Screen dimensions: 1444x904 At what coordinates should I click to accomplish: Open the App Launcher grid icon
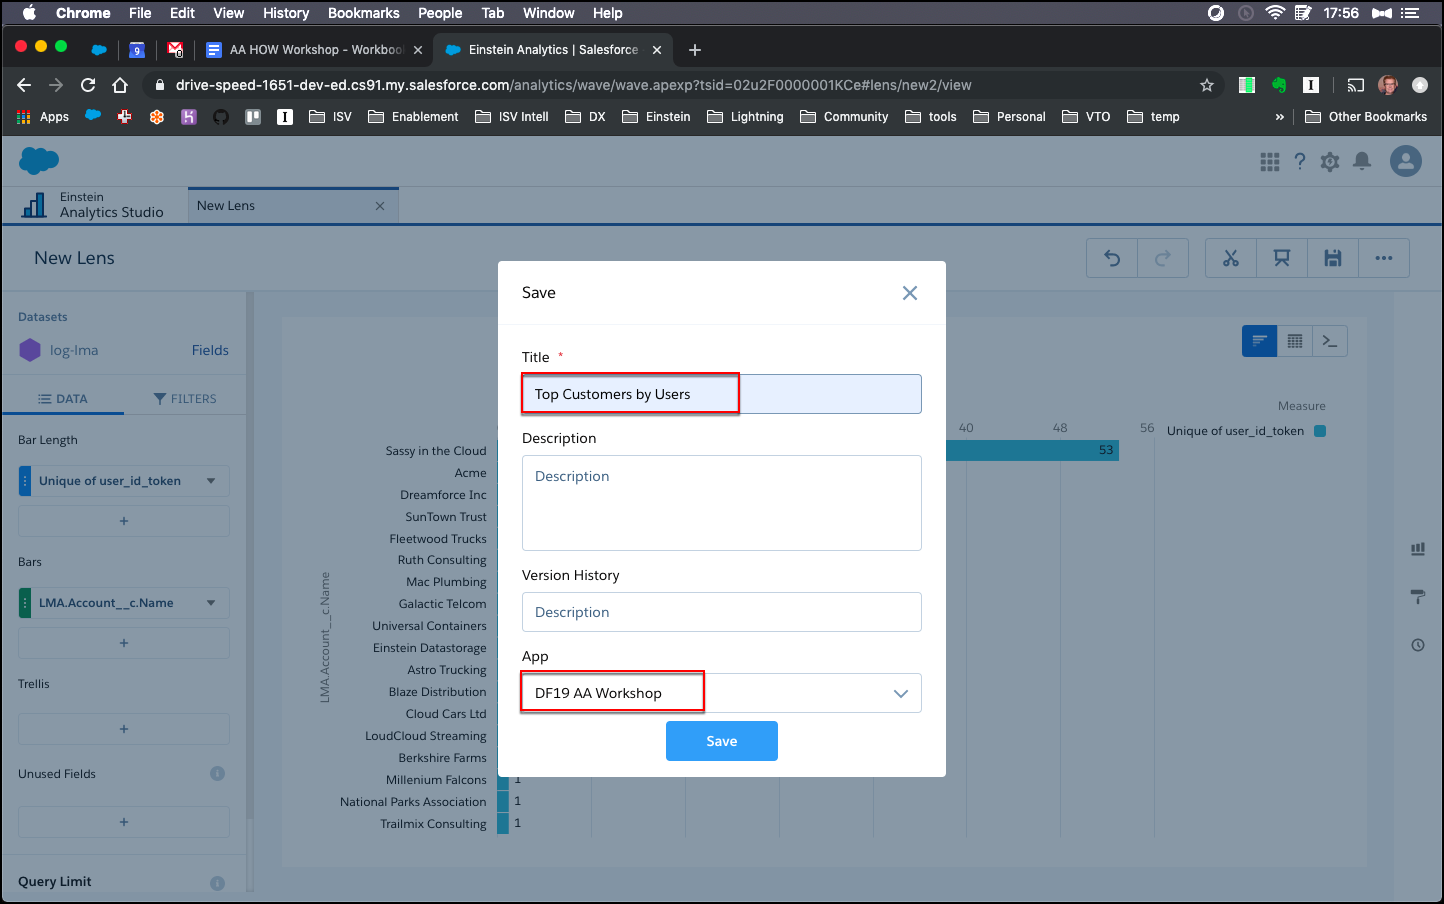tap(1270, 161)
